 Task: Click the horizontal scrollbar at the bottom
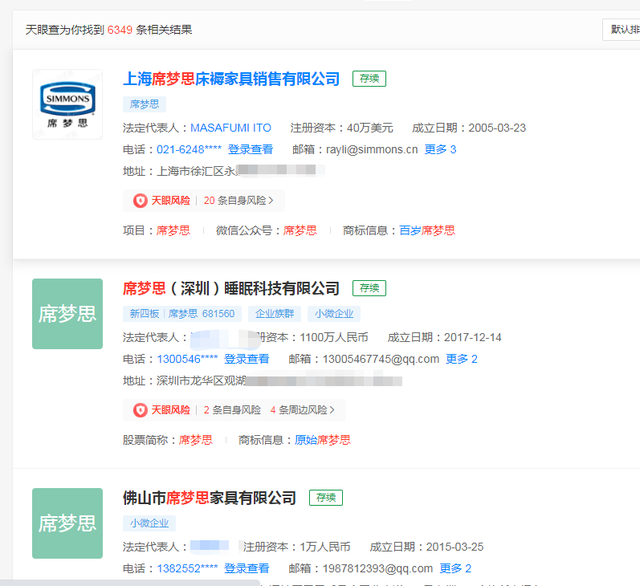[130, 583]
